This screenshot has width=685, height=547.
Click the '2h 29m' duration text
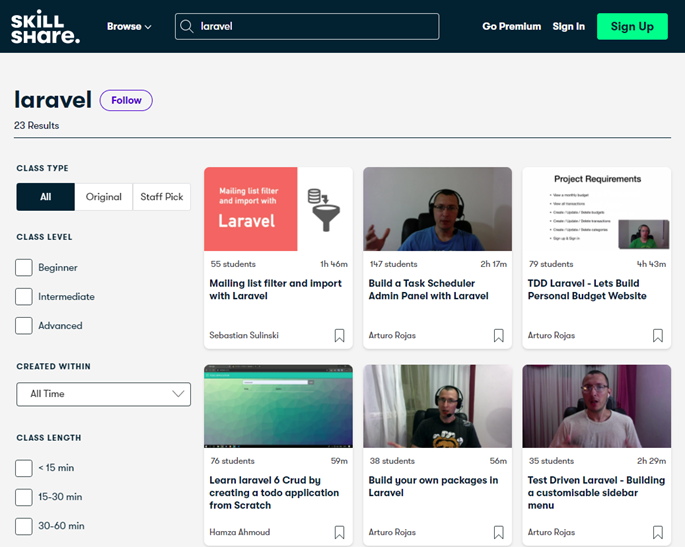(651, 461)
